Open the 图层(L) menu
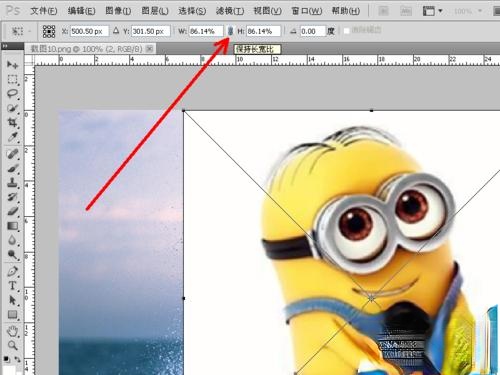Viewport: 500px width, 375px height. coord(155,11)
